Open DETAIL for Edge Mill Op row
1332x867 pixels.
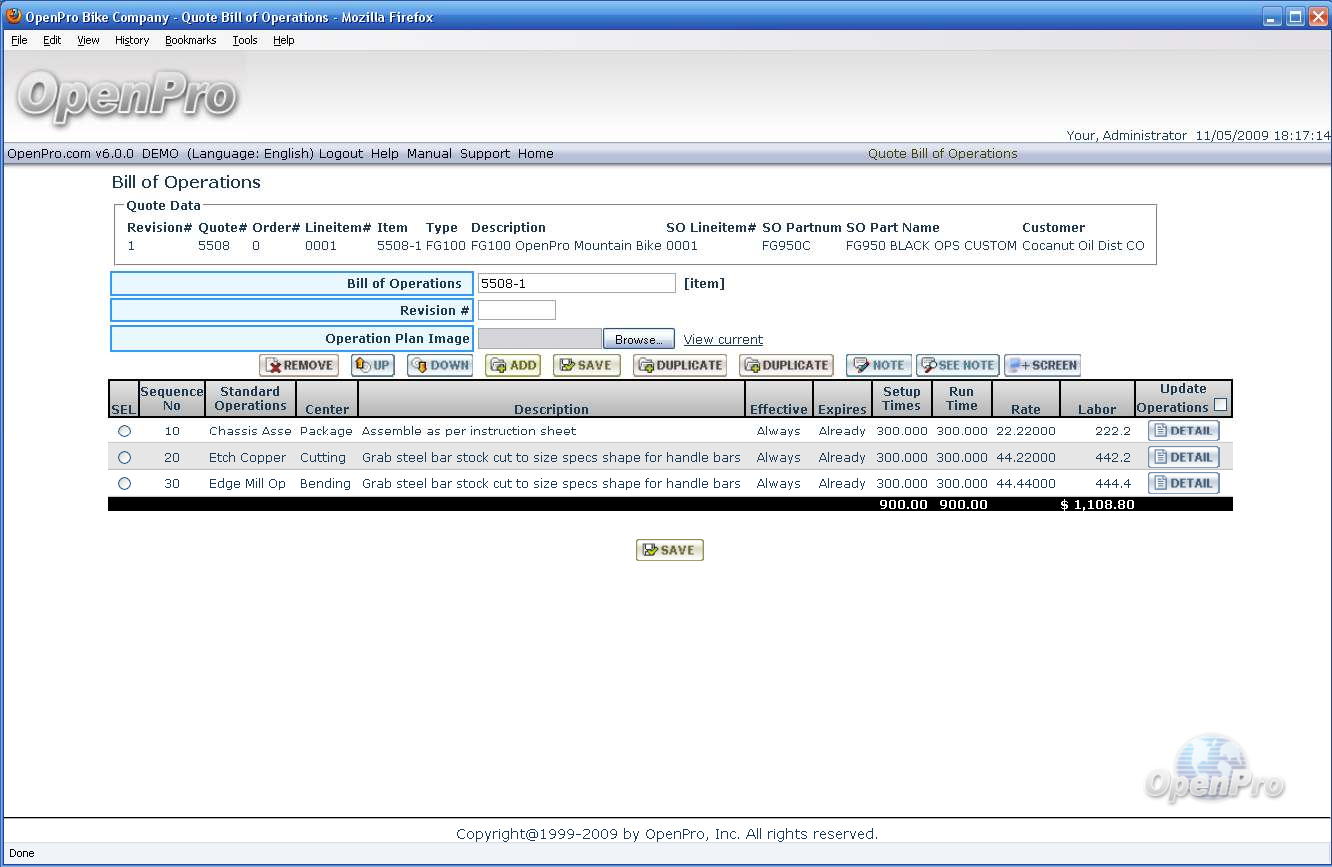(x=1183, y=483)
